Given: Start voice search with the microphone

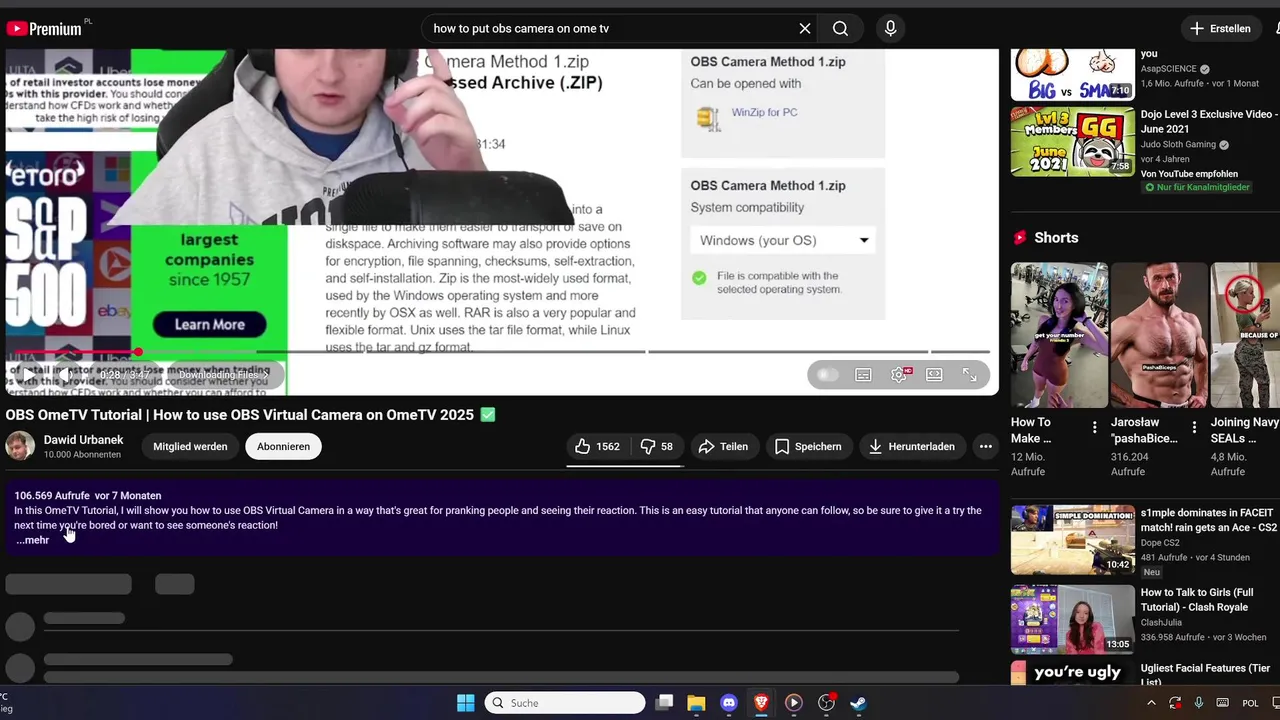Looking at the screenshot, I should 890,28.
